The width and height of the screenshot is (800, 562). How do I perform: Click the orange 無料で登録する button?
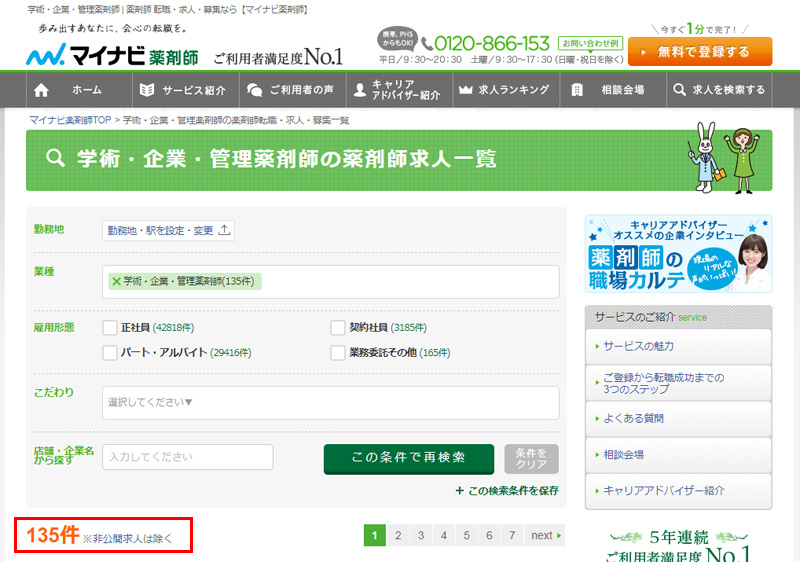click(x=700, y=51)
